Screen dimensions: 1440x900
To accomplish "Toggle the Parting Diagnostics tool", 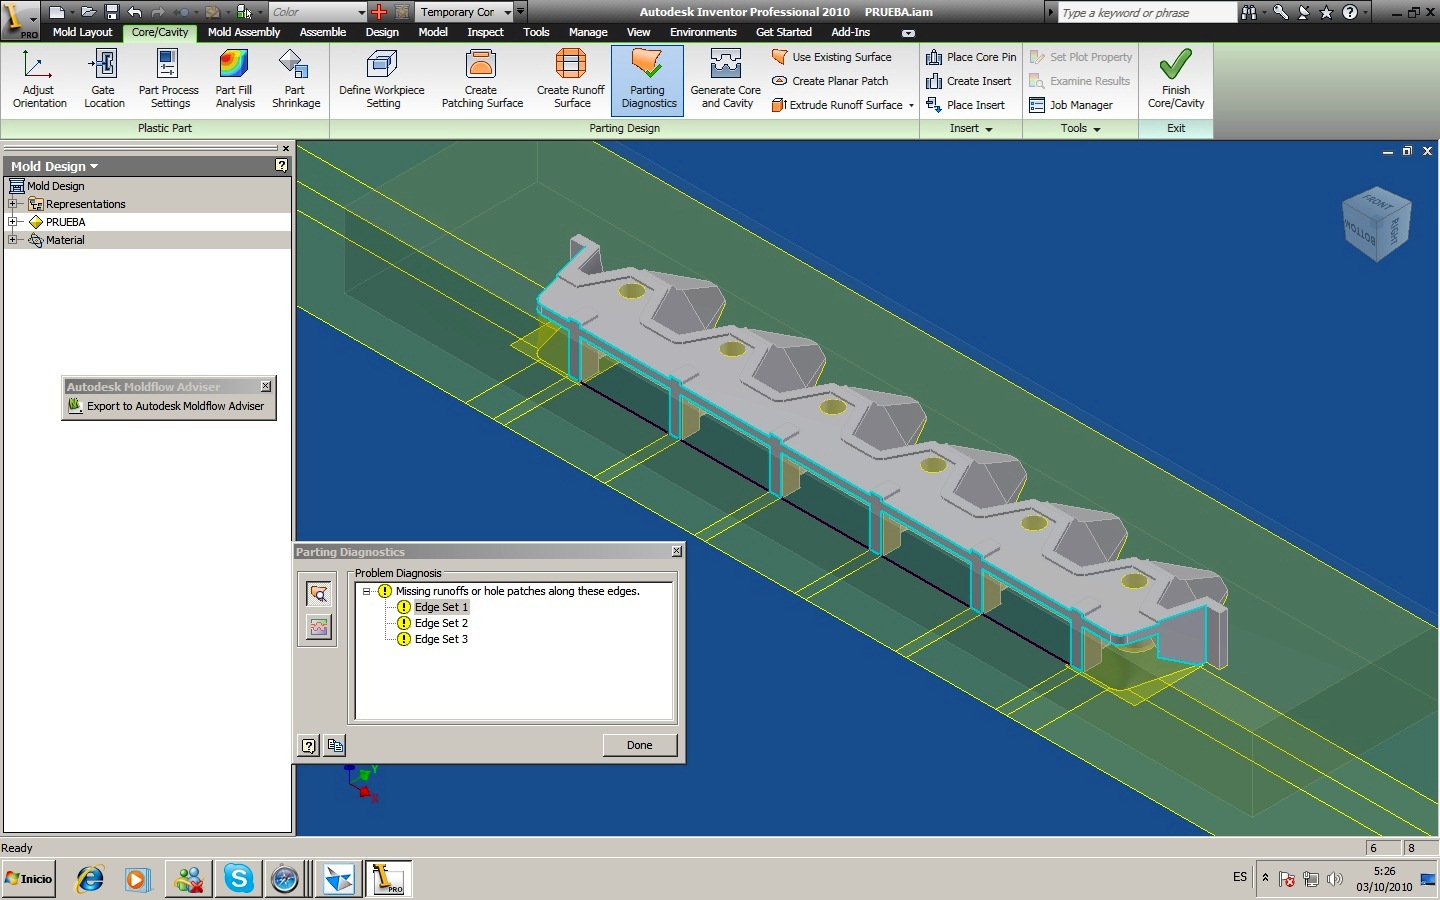I will [648, 79].
